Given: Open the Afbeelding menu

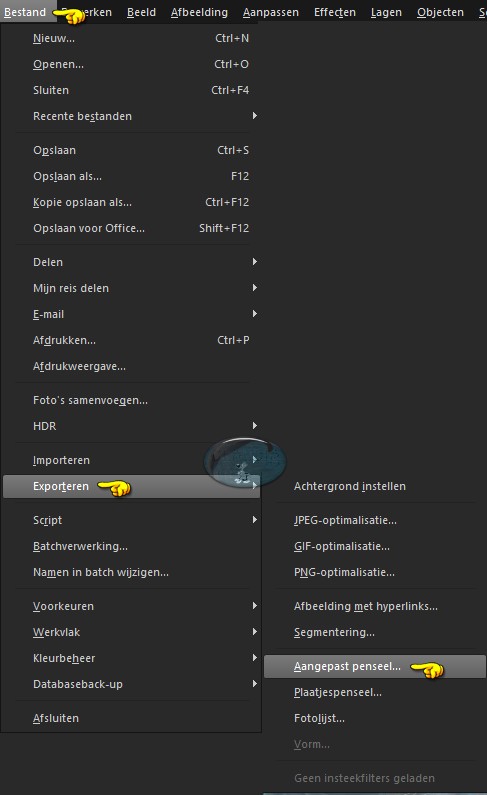Looking at the screenshot, I should (x=199, y=12).
